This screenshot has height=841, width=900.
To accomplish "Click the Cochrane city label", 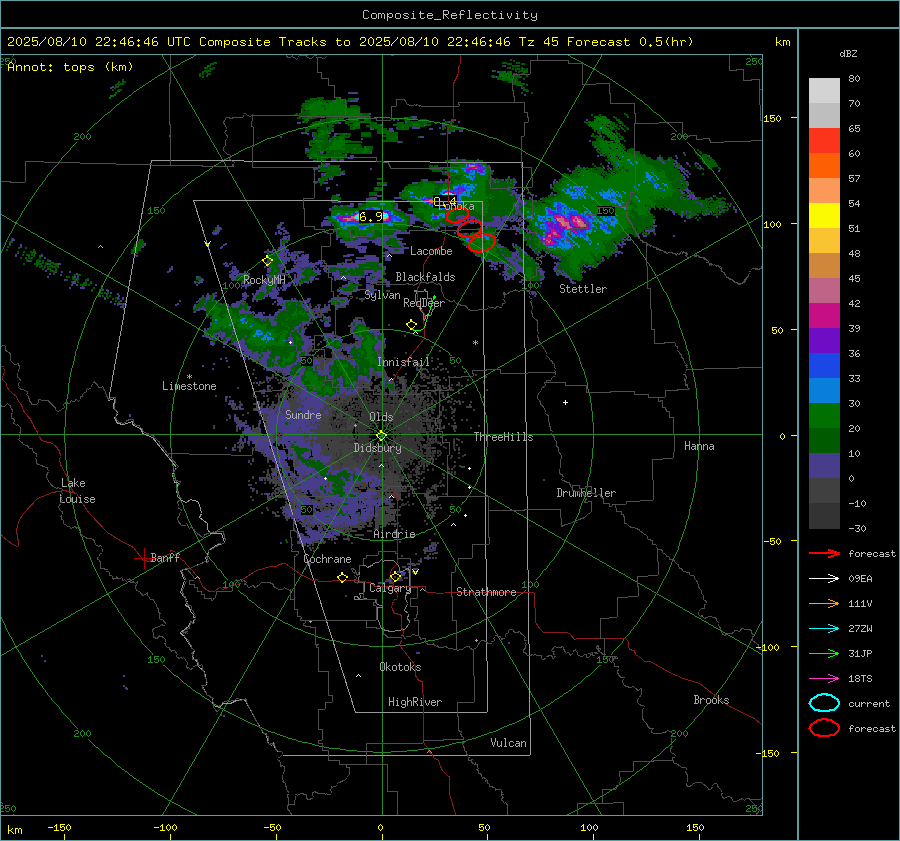I will tap(327, 559).
